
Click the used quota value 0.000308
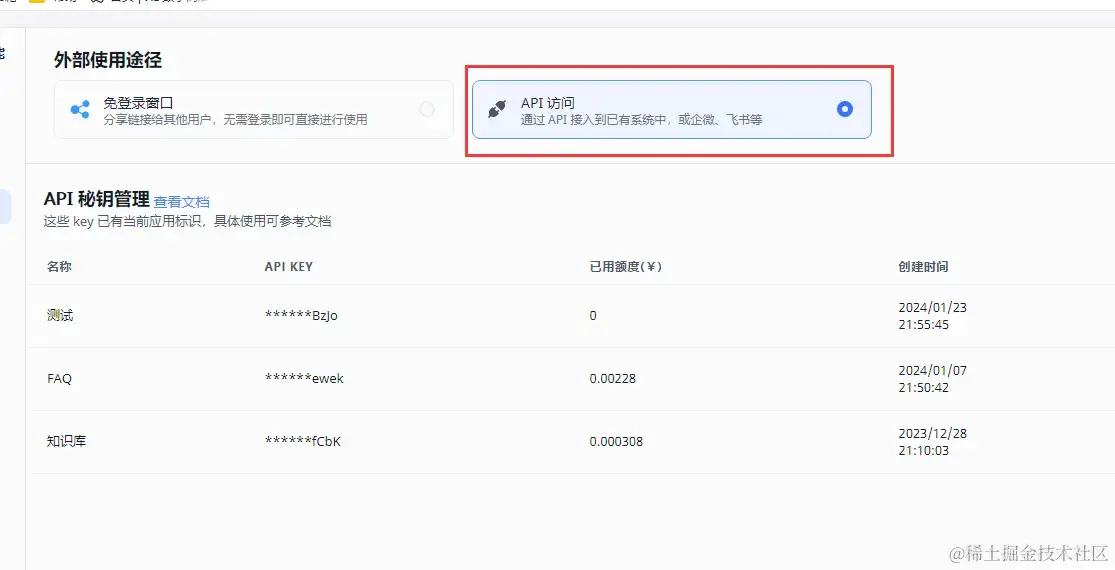616,441
